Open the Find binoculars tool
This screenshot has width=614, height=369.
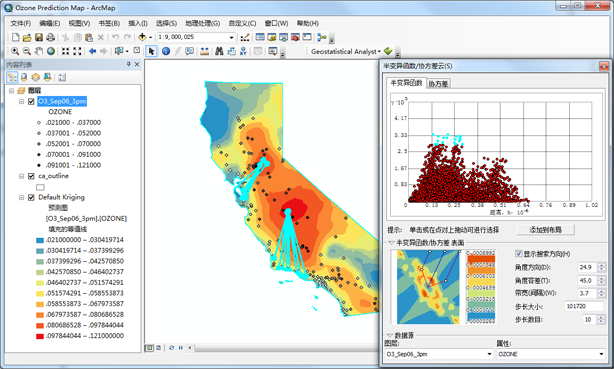219,51
